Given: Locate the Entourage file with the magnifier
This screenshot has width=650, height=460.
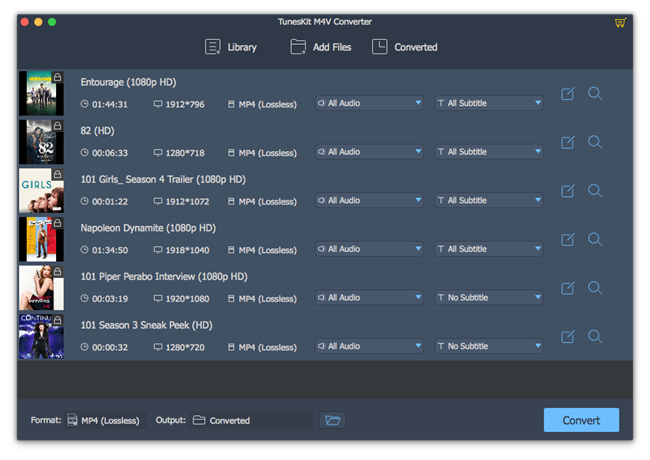Looking at the screenshot, I should click(x=595, y=94).
